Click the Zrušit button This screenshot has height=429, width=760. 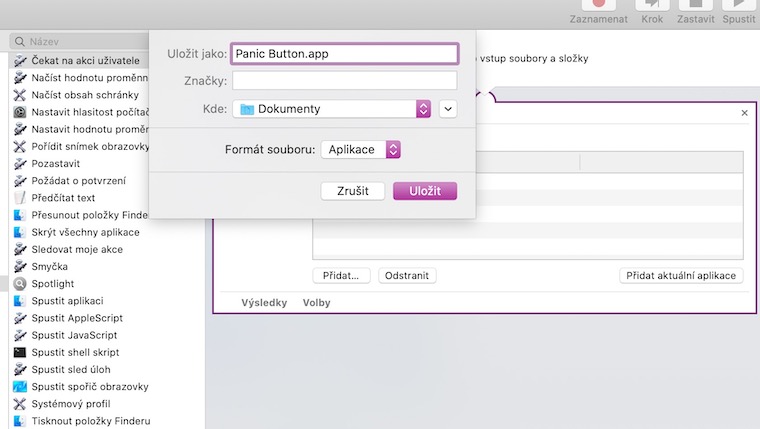pyautogui.click(x=353, y=191)
